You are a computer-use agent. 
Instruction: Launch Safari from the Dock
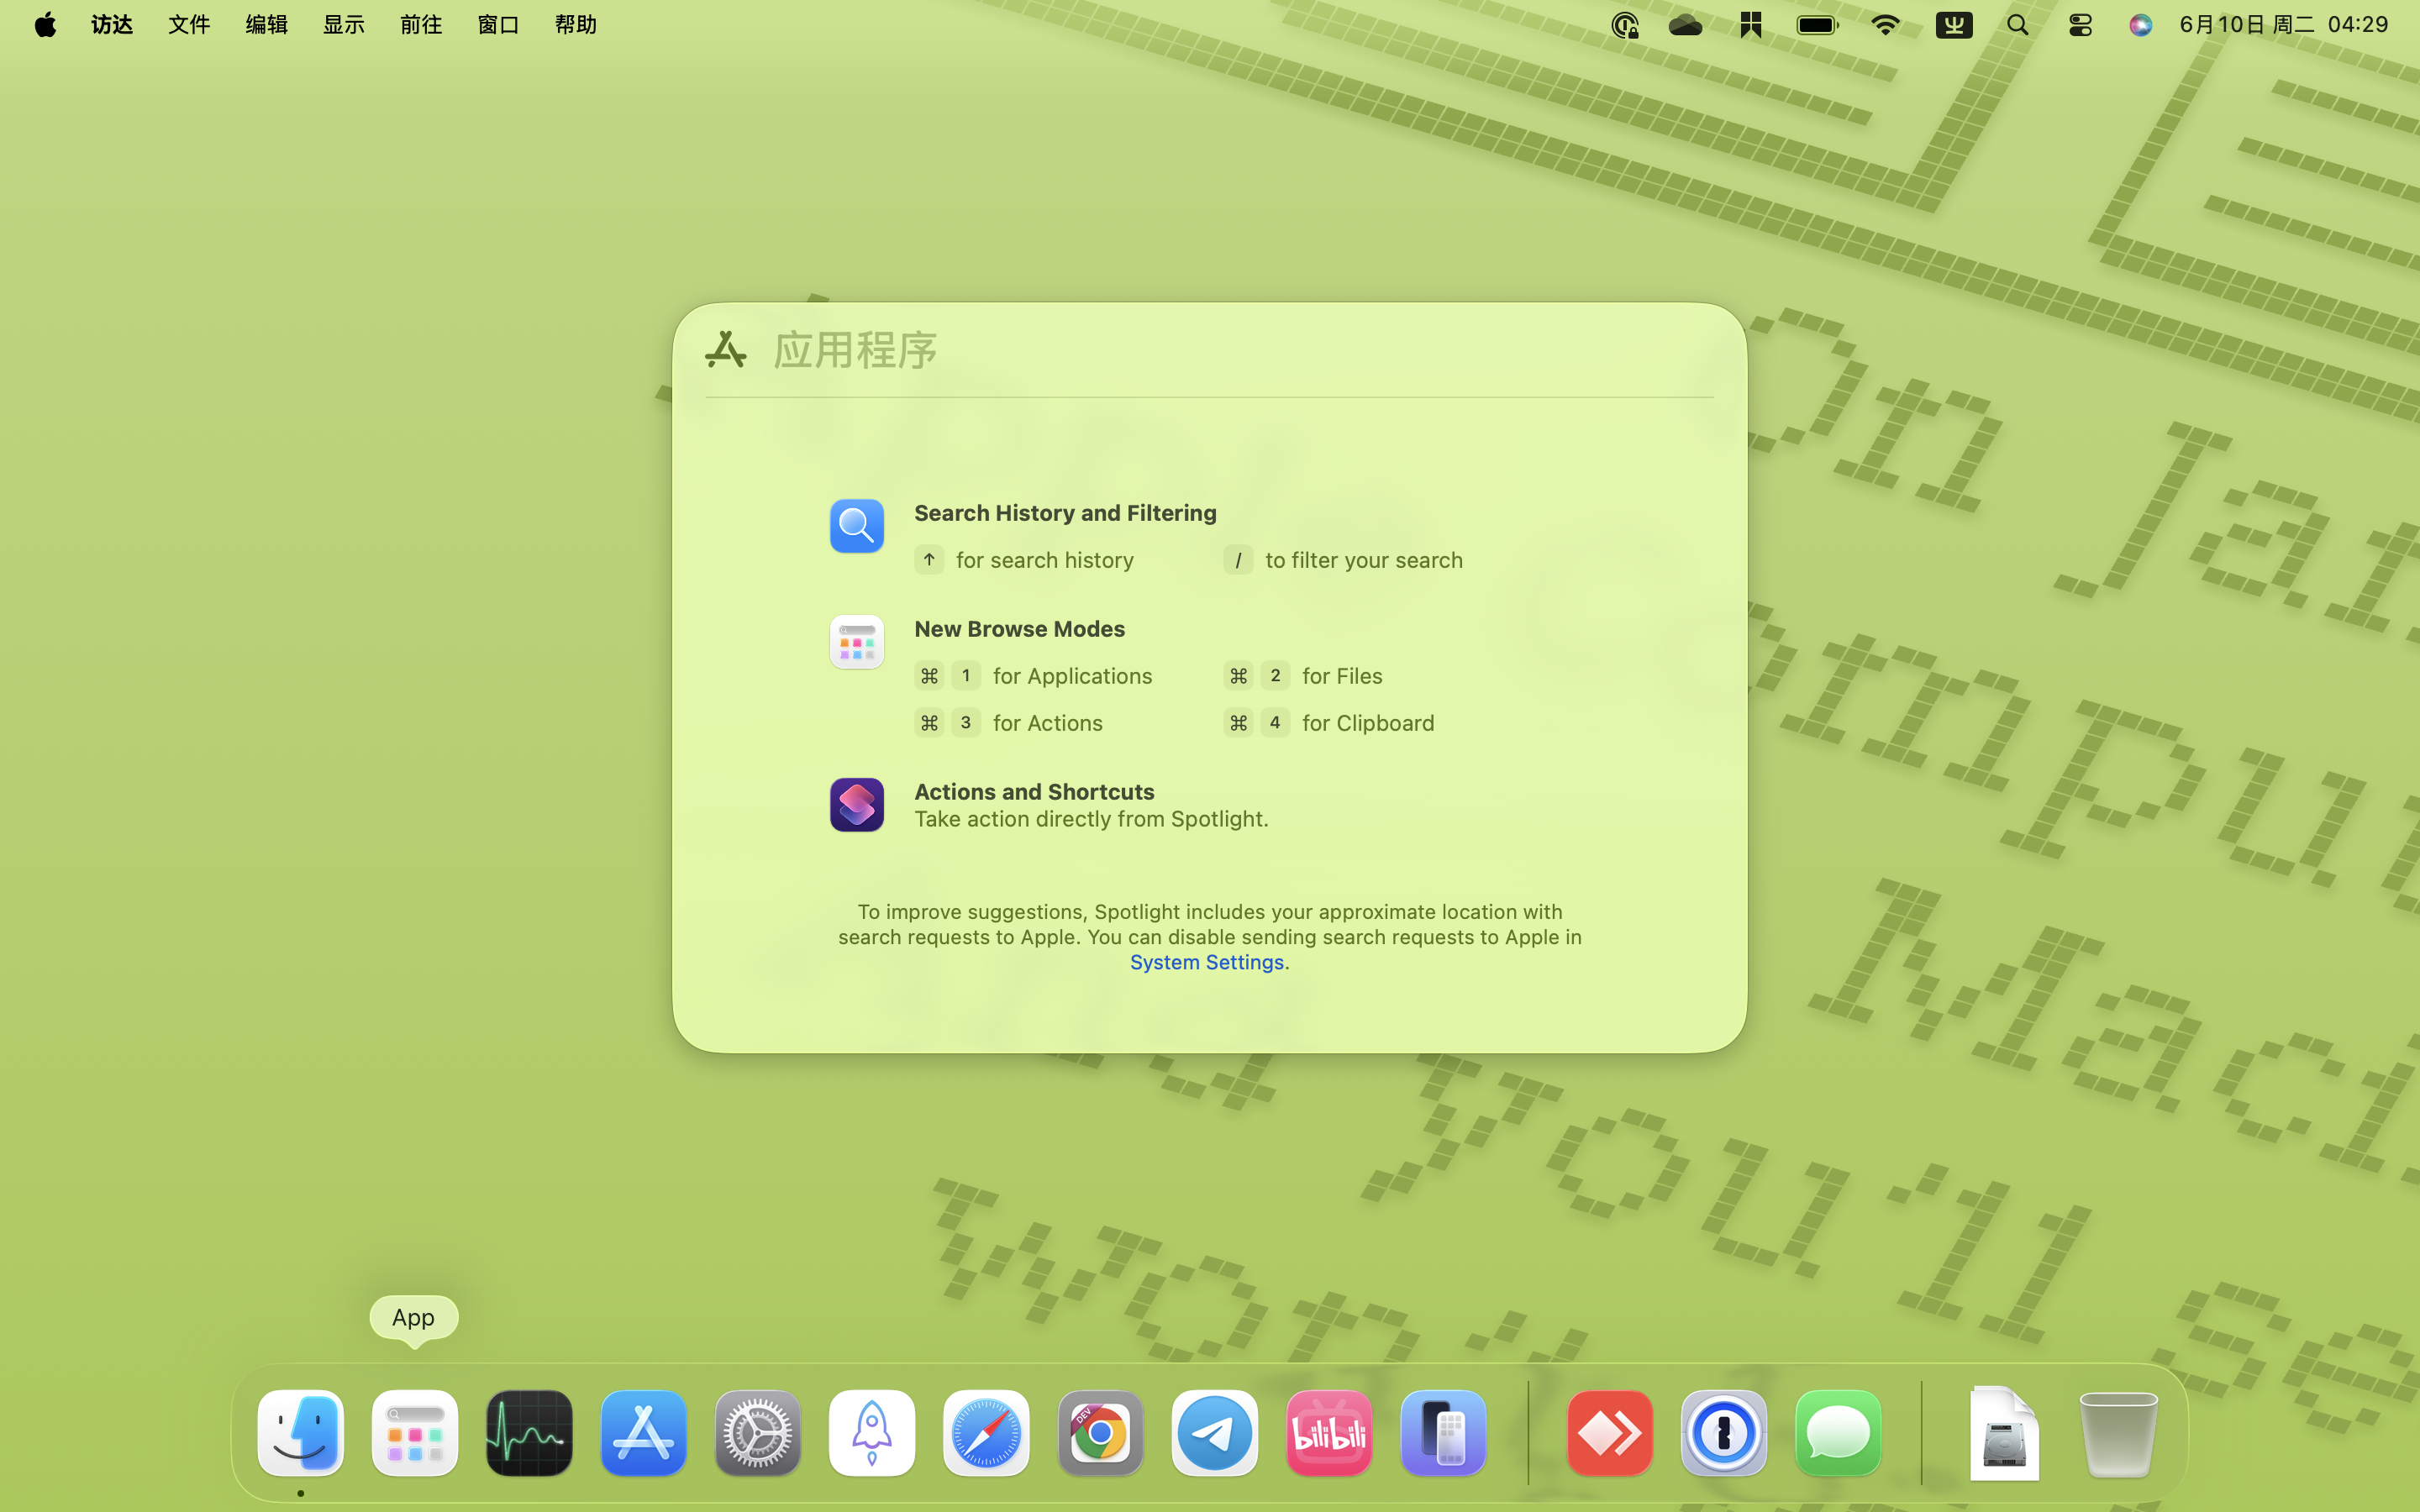tap(985, 1432)
